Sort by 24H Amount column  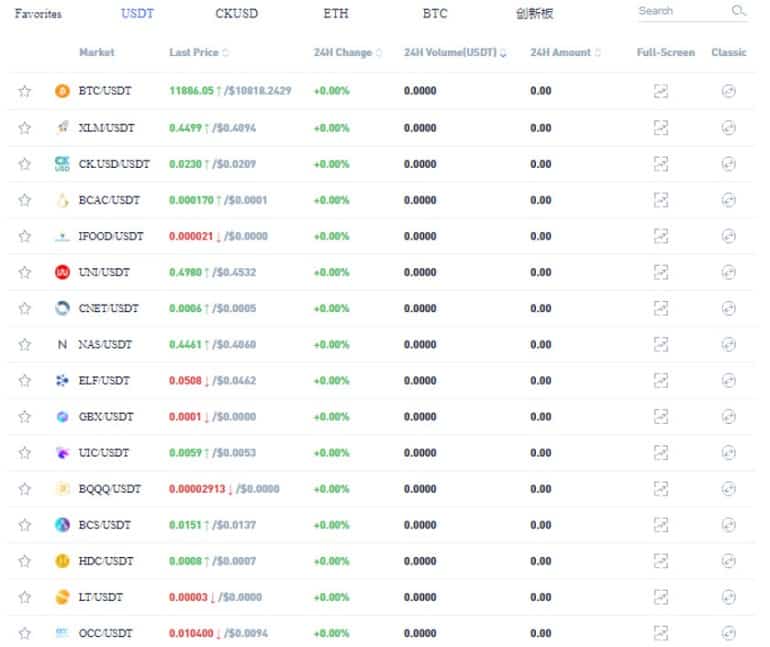(565, 52)
